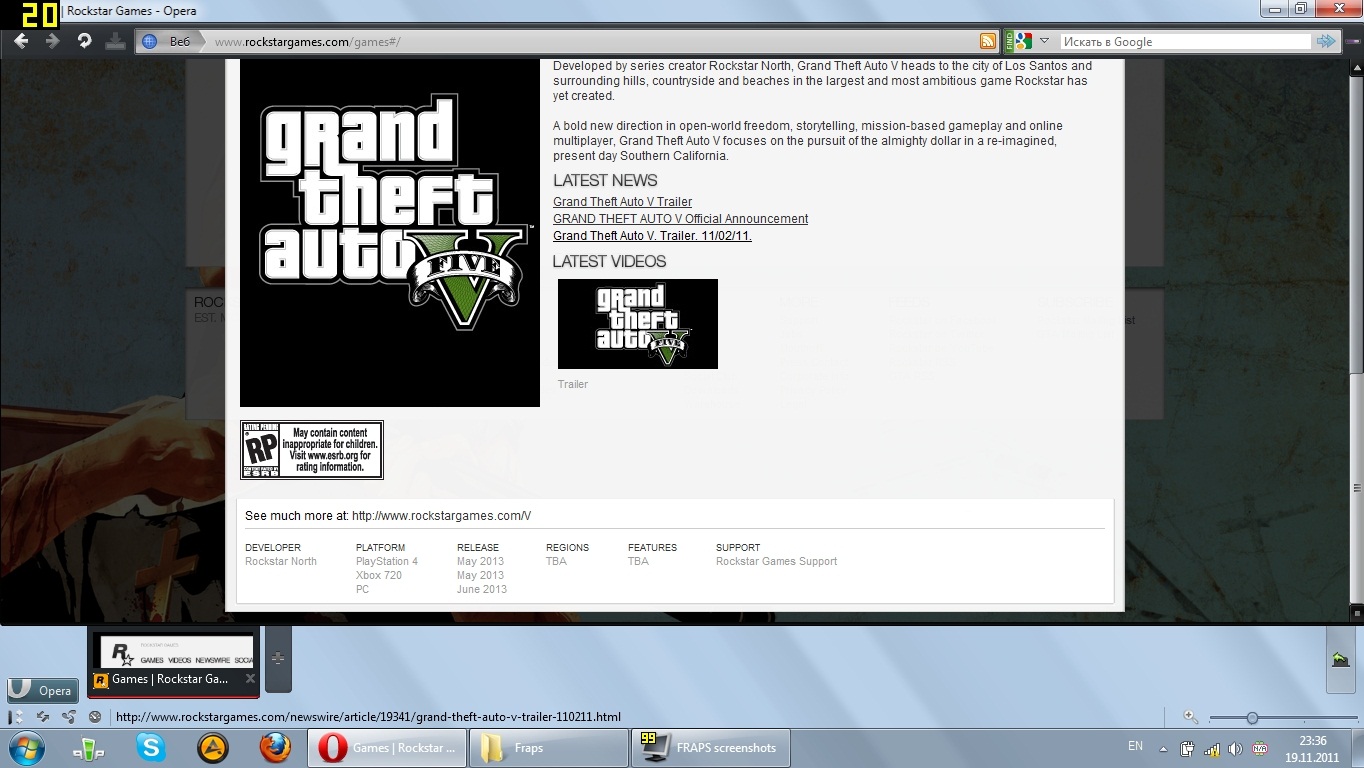The width and height of the screenshot is (1364, 768).
Task: Go back with the browser back arrow
Action: (x=21, y=41)
